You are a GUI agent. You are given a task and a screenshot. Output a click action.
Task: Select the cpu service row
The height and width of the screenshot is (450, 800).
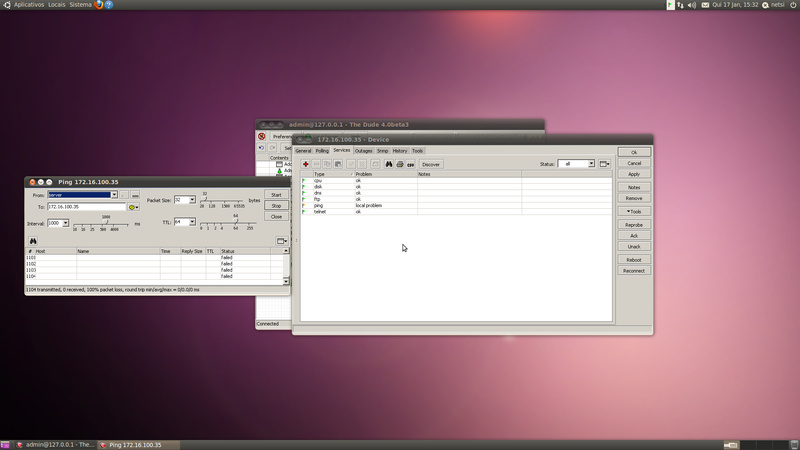[x=456, y=181]
